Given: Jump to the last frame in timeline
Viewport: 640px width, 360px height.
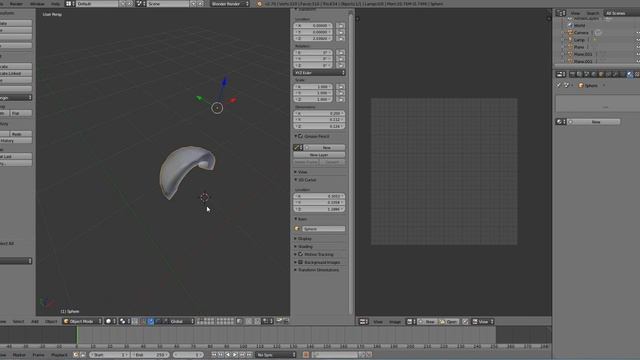Looking at the screenshot, I should [x=249, y=355].
